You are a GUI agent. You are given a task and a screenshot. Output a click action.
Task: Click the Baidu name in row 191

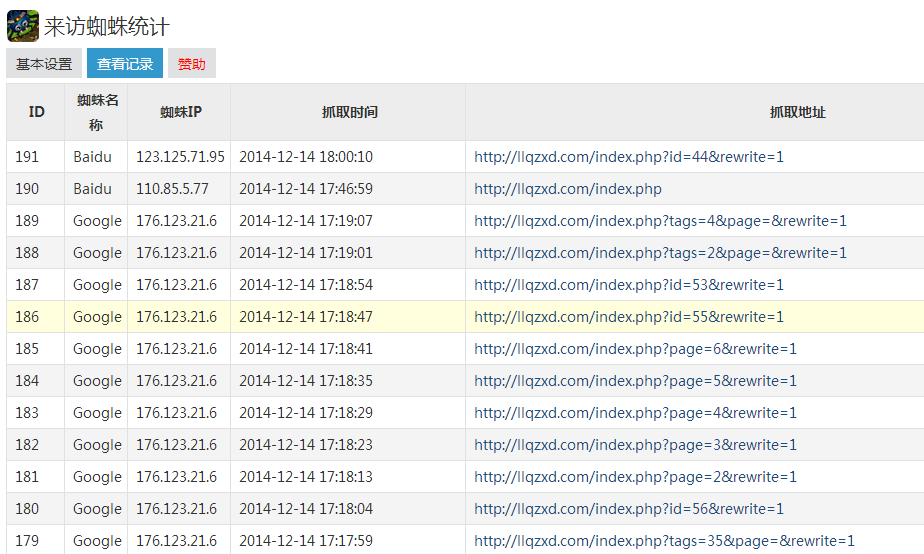click(92, 157)
